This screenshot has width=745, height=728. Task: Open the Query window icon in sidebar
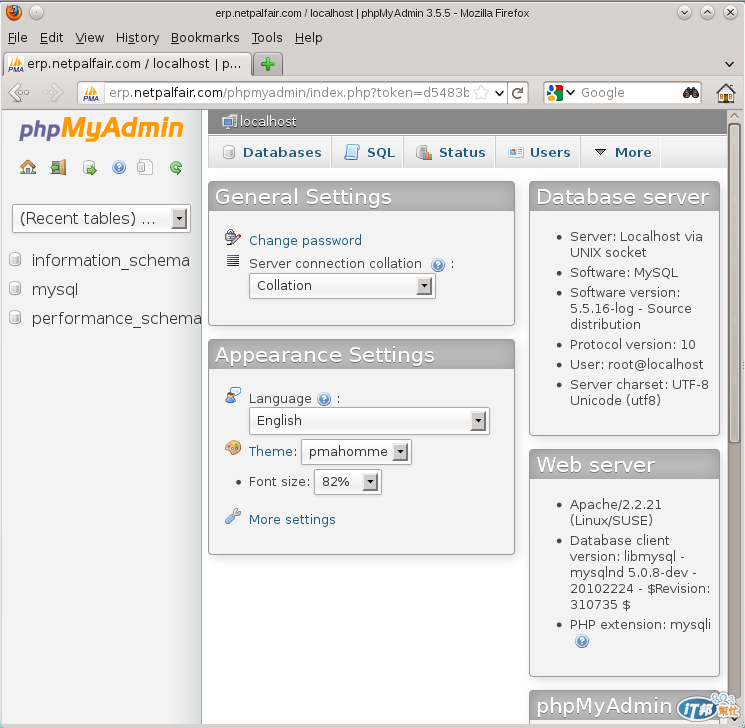click(x=89, y=167)
